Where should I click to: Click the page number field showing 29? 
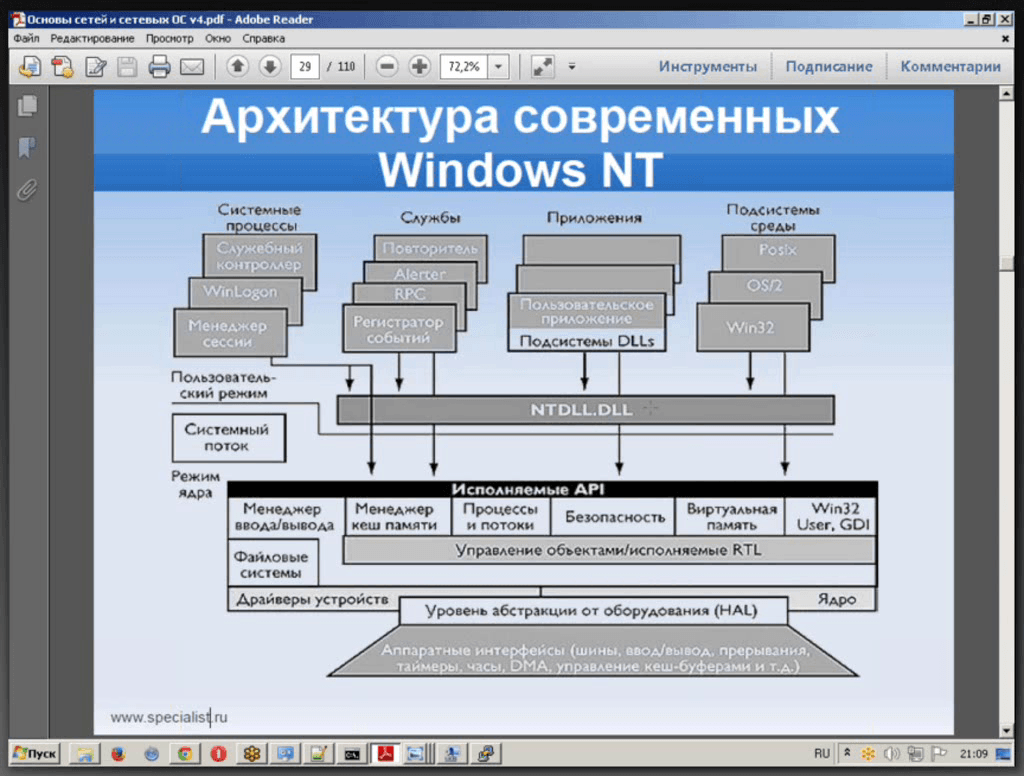pos(305,66)
